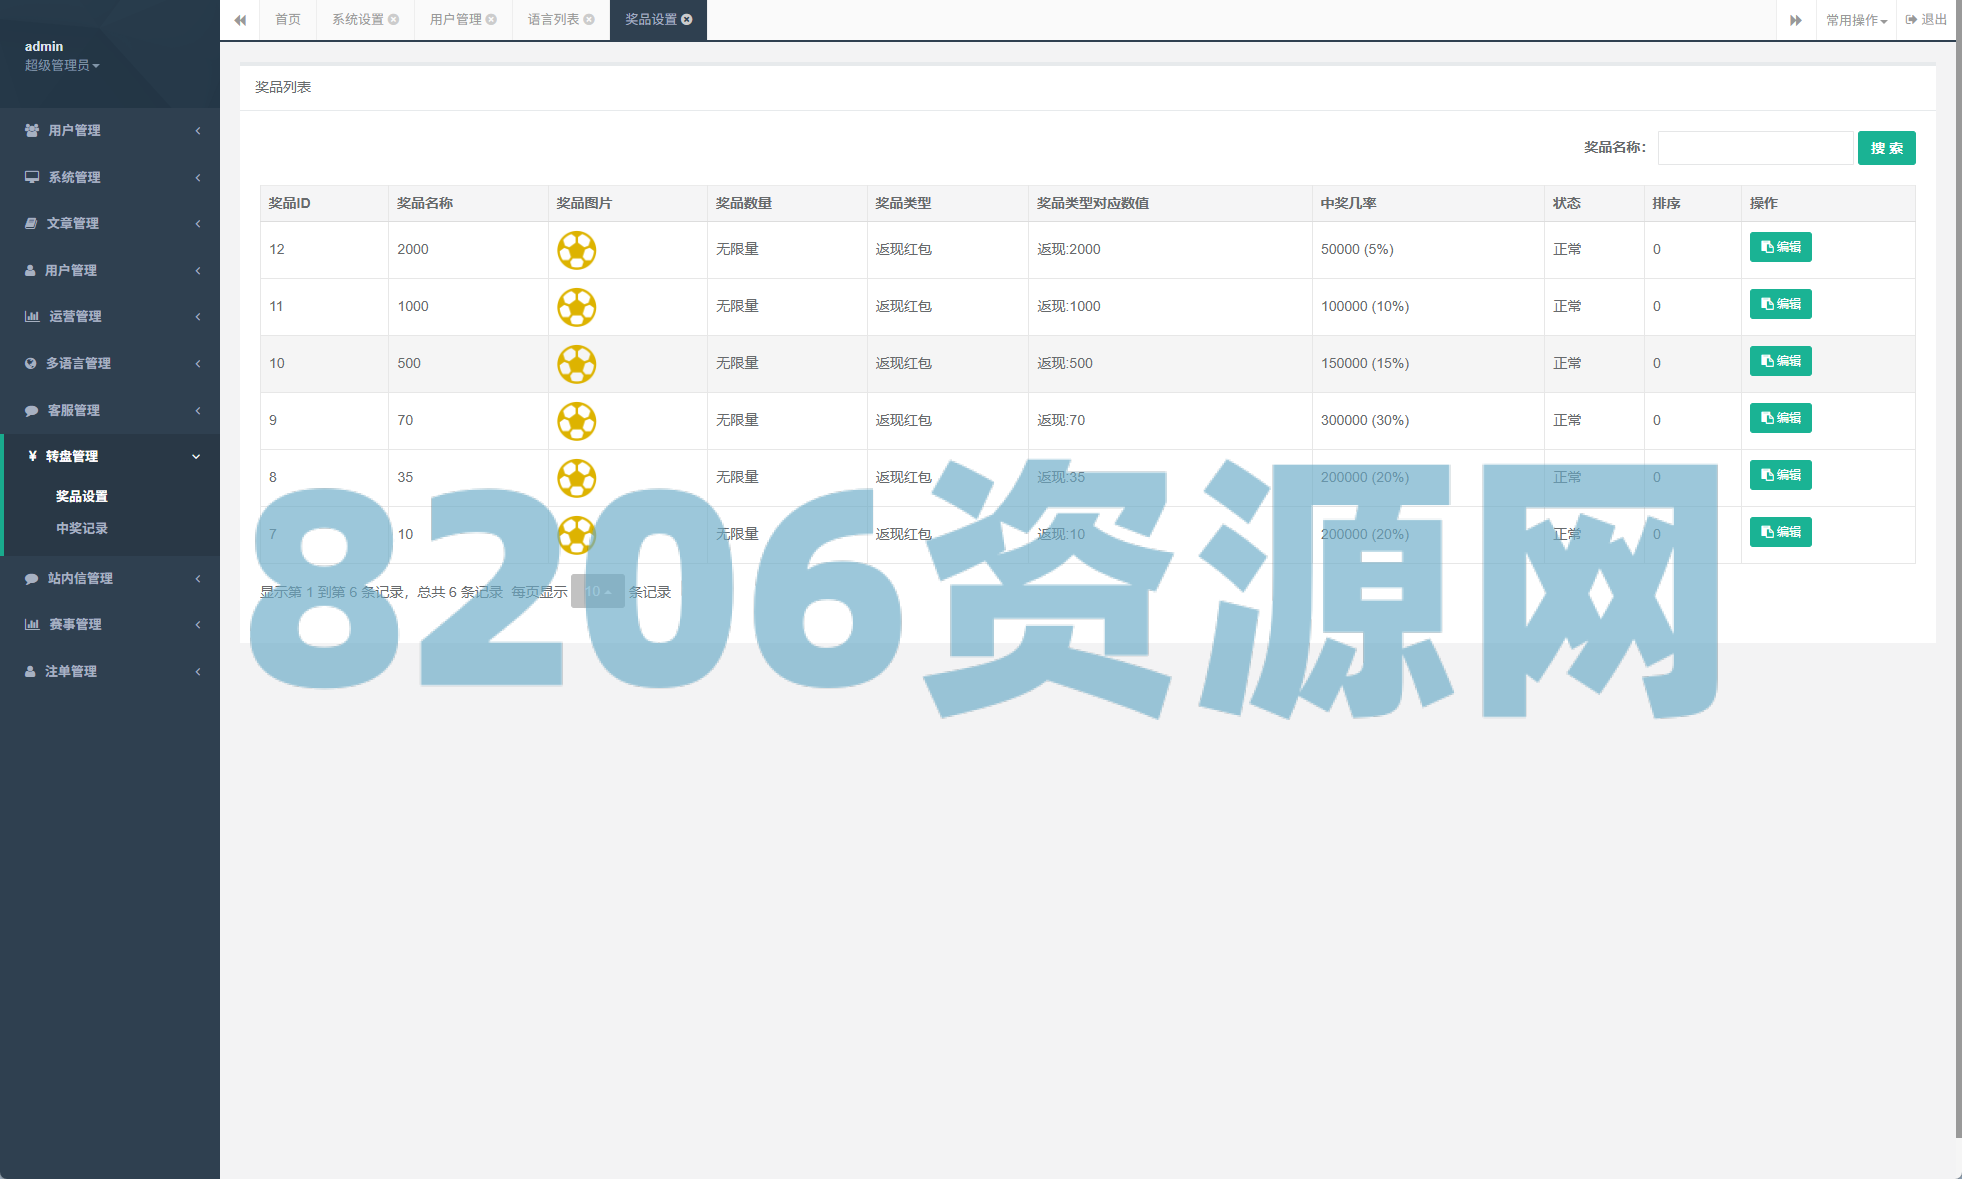Open prize image thumbnail for ID 11

point(577,307)
